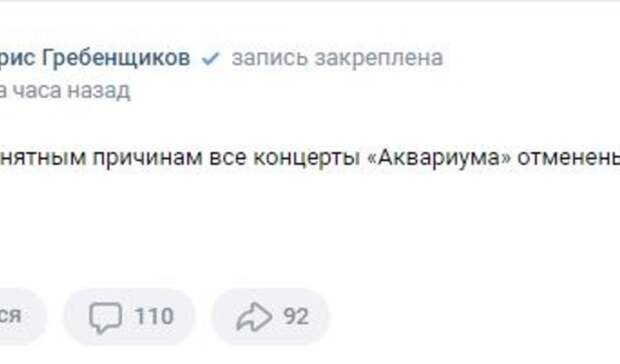Click the "запись закреплена" pinned label

[337, 58]
